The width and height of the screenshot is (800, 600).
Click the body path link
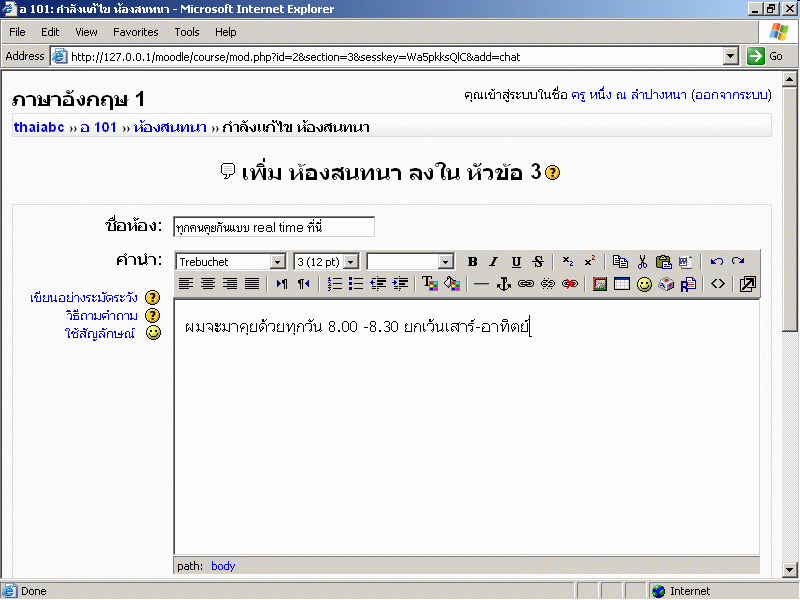click(223, 566)
